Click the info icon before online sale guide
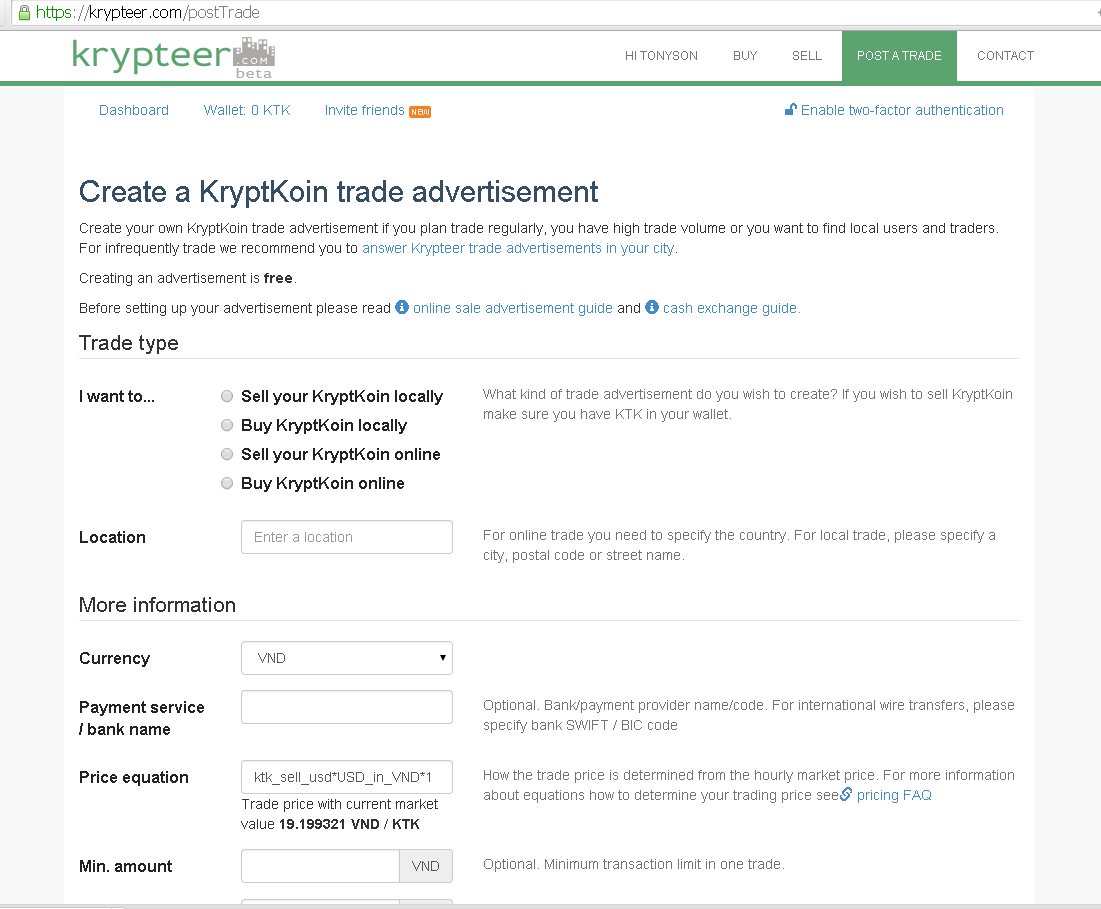 coord(402,307)
